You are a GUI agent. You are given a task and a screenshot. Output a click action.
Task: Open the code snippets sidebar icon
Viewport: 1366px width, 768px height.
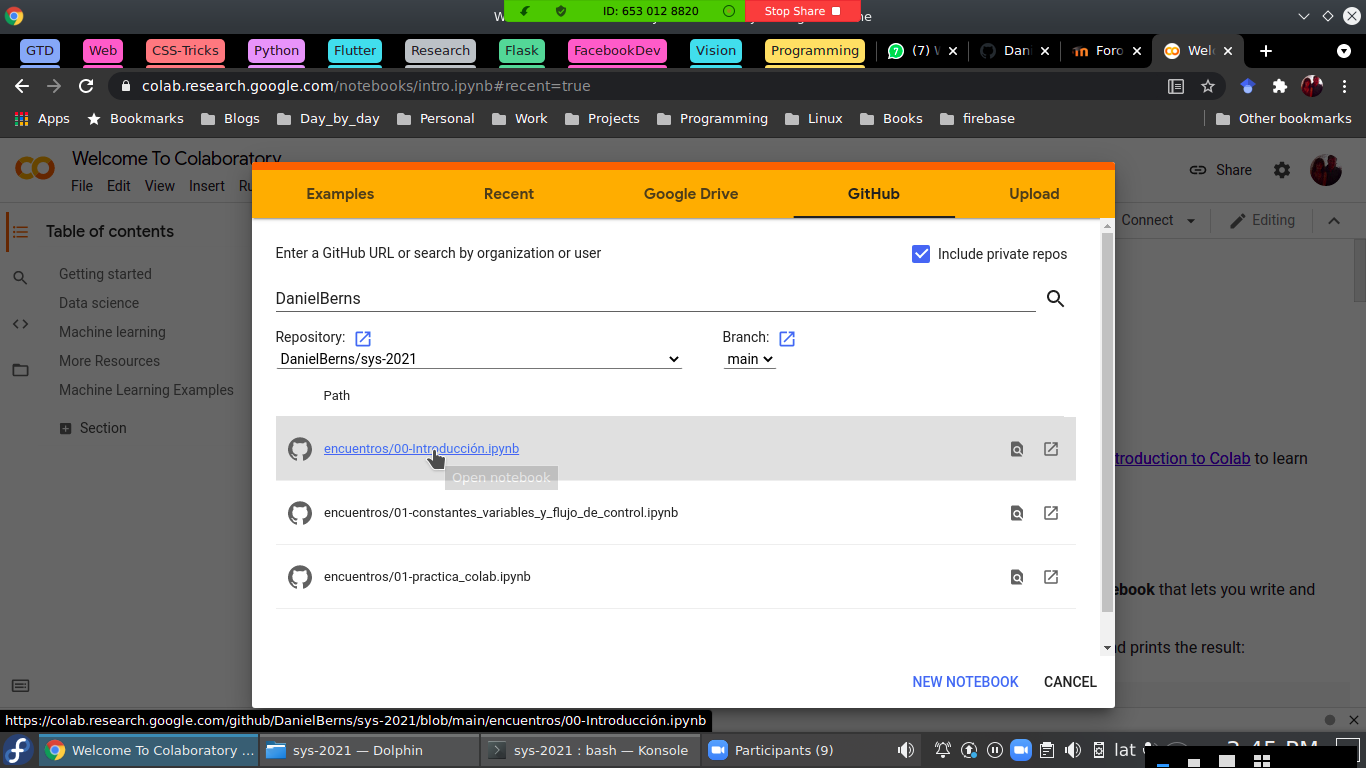20,324
